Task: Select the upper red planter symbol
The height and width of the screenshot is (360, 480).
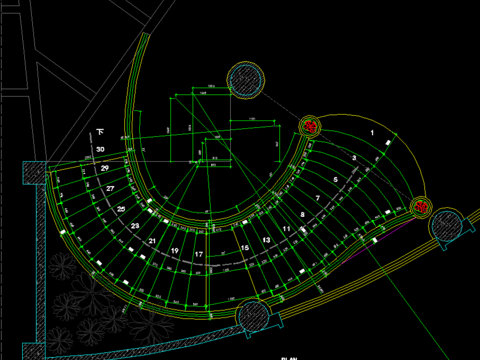Action: pos(310,126)
